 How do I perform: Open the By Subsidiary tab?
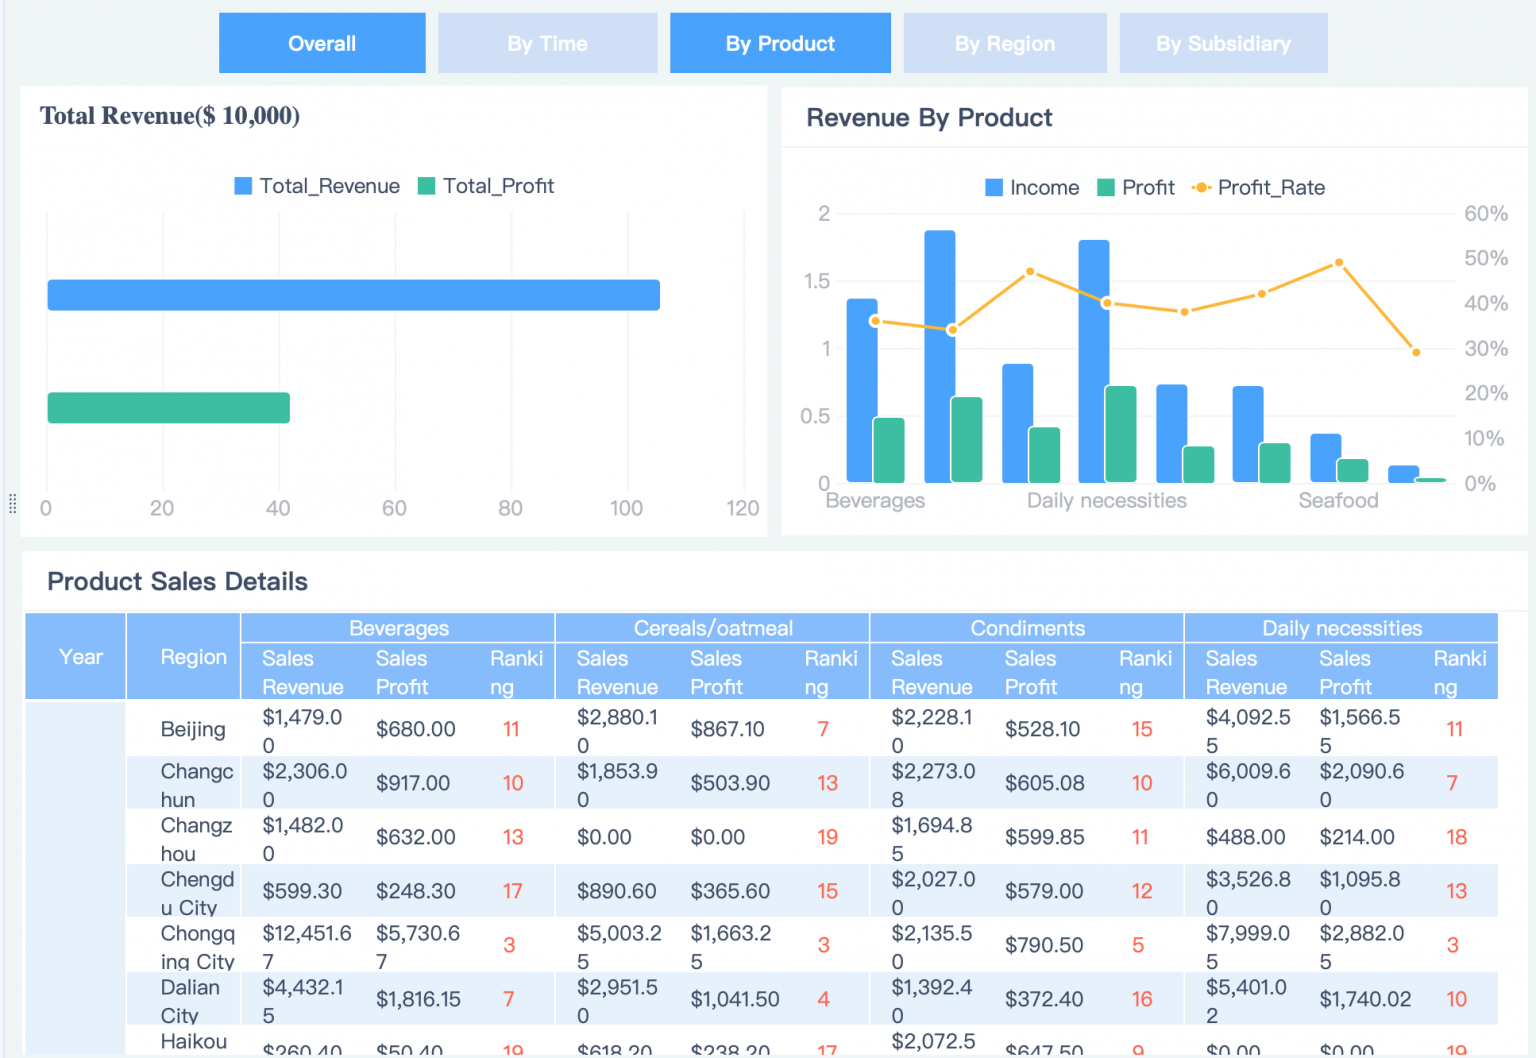pyautogui.click(x=1223, y=43)
